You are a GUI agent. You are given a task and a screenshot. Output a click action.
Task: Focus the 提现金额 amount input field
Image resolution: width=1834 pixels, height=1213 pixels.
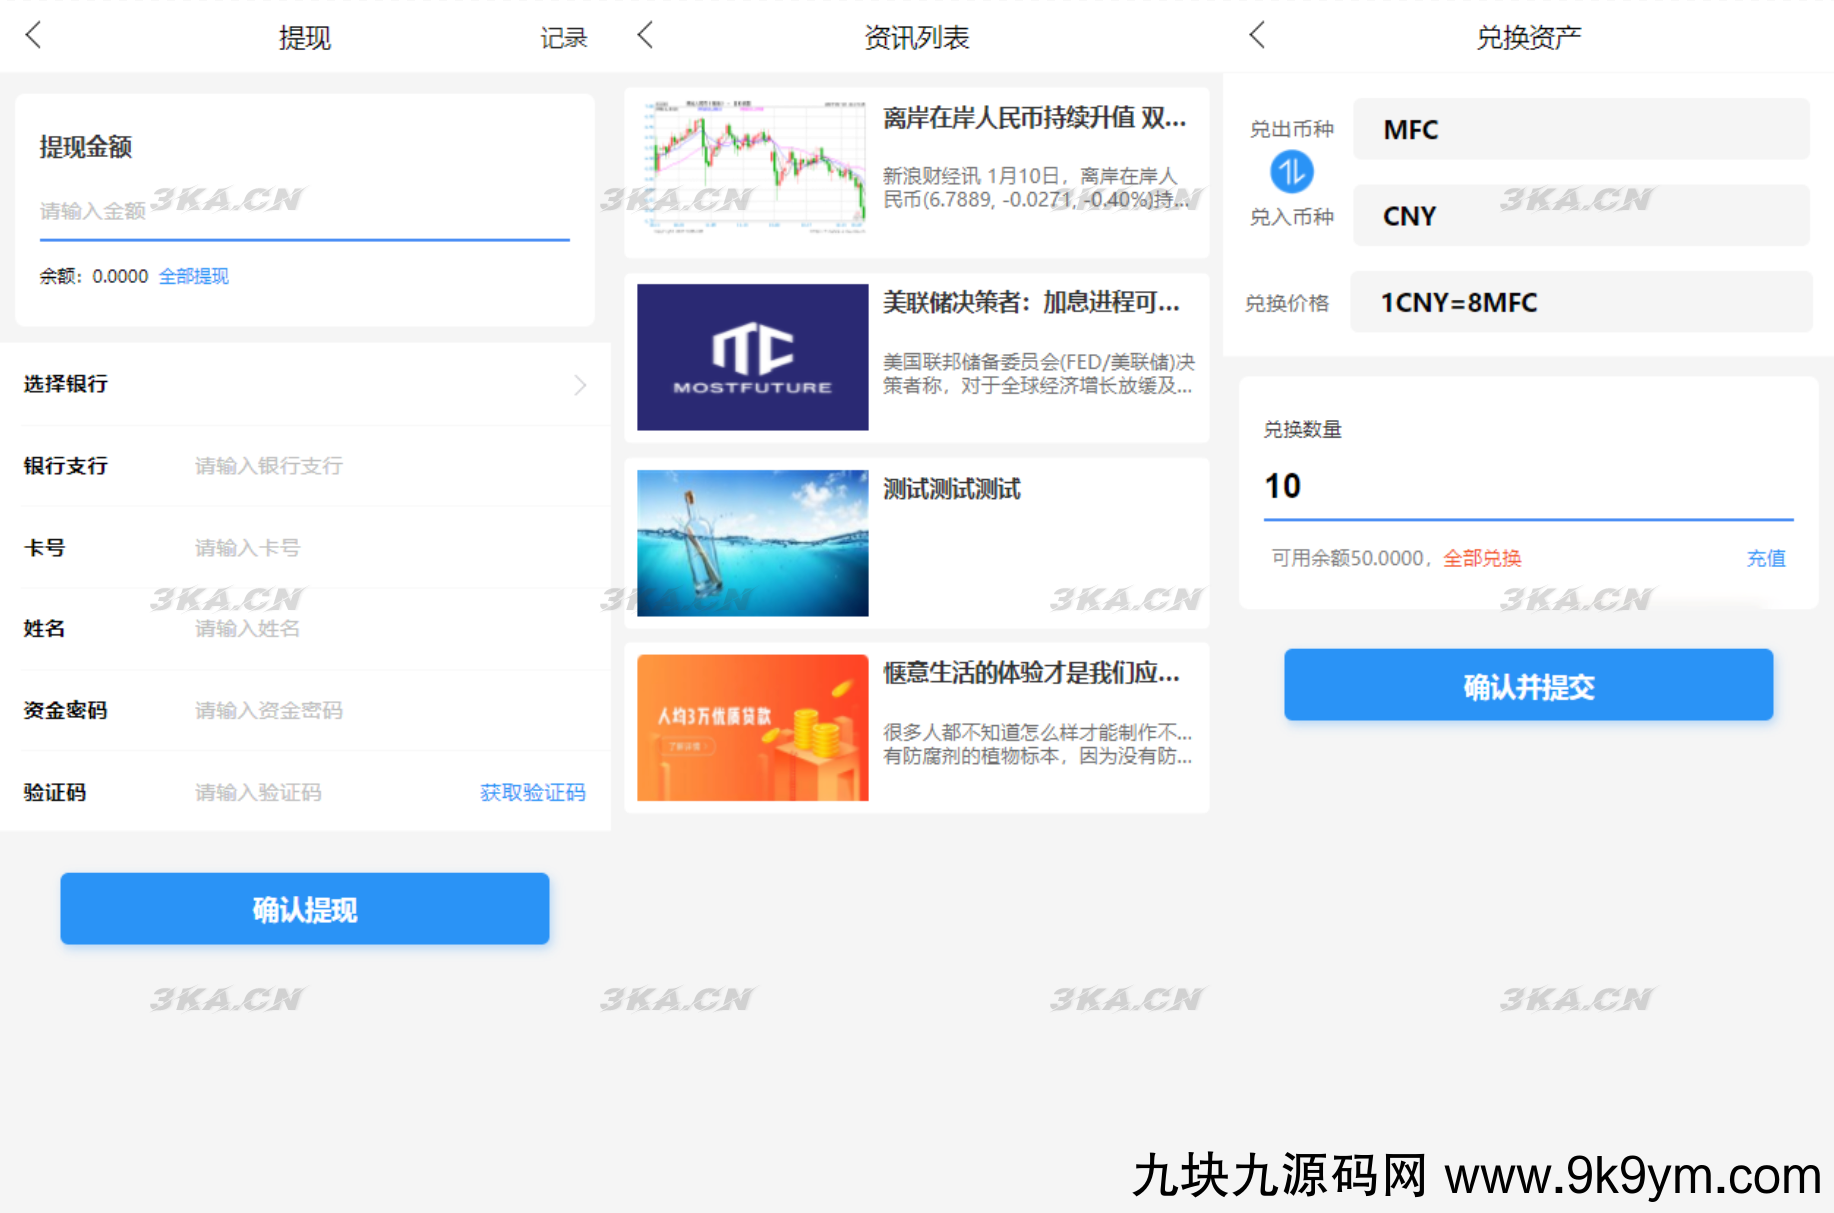click(304, 211)
